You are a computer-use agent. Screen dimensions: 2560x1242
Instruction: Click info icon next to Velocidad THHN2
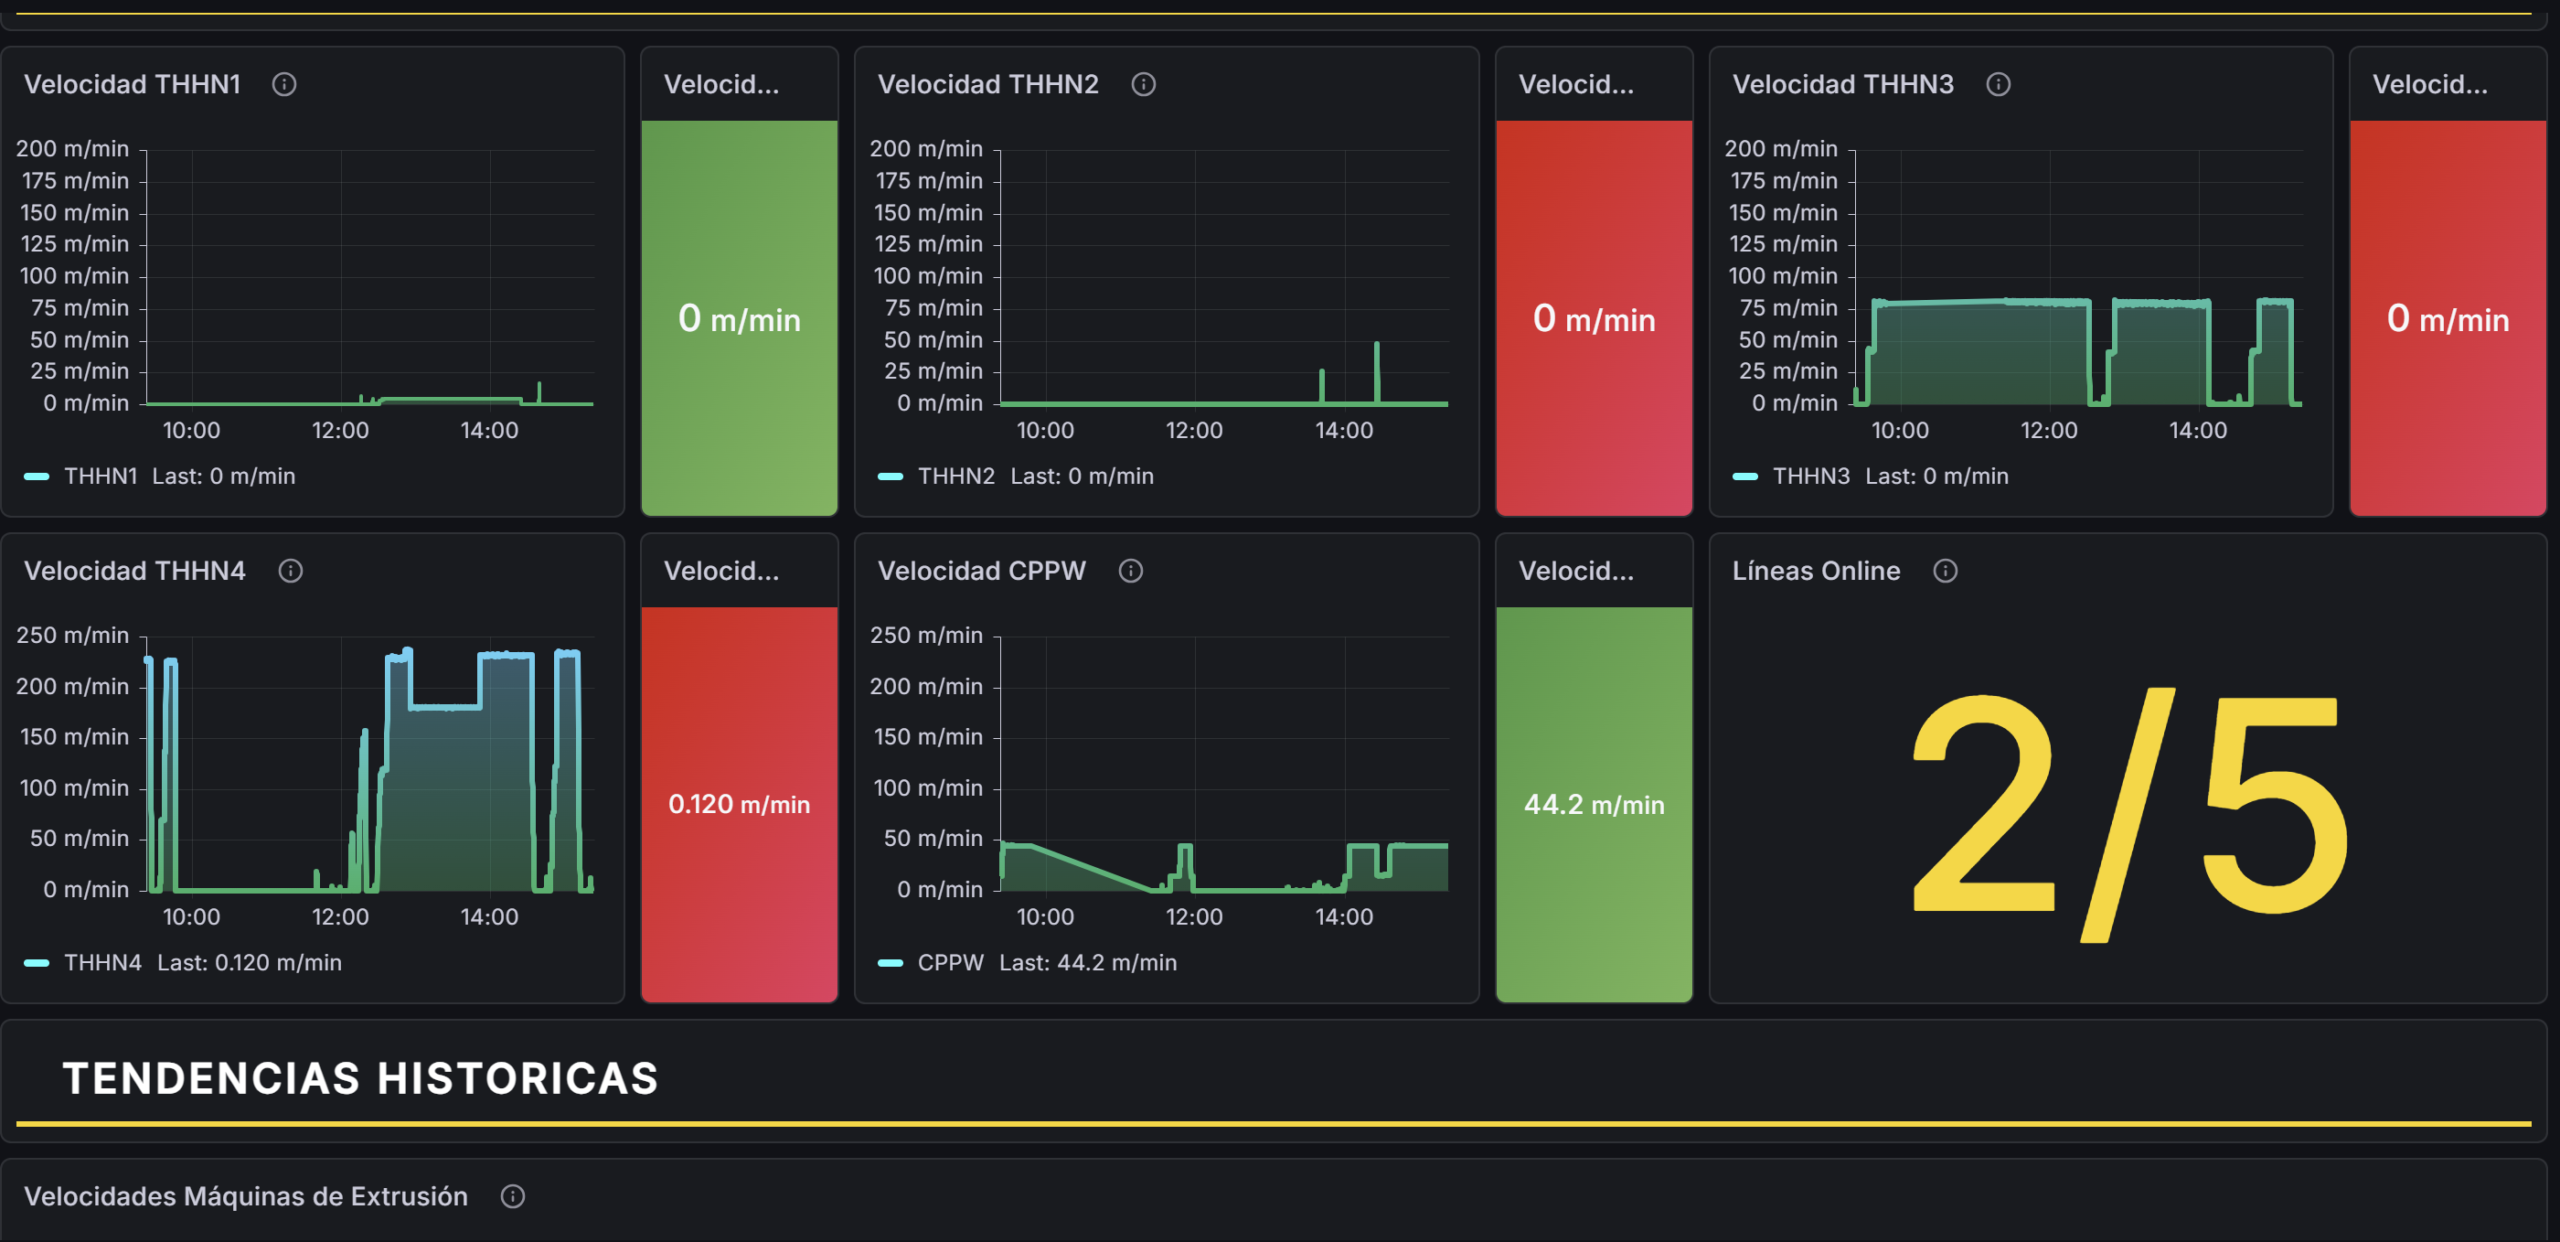1143,84
